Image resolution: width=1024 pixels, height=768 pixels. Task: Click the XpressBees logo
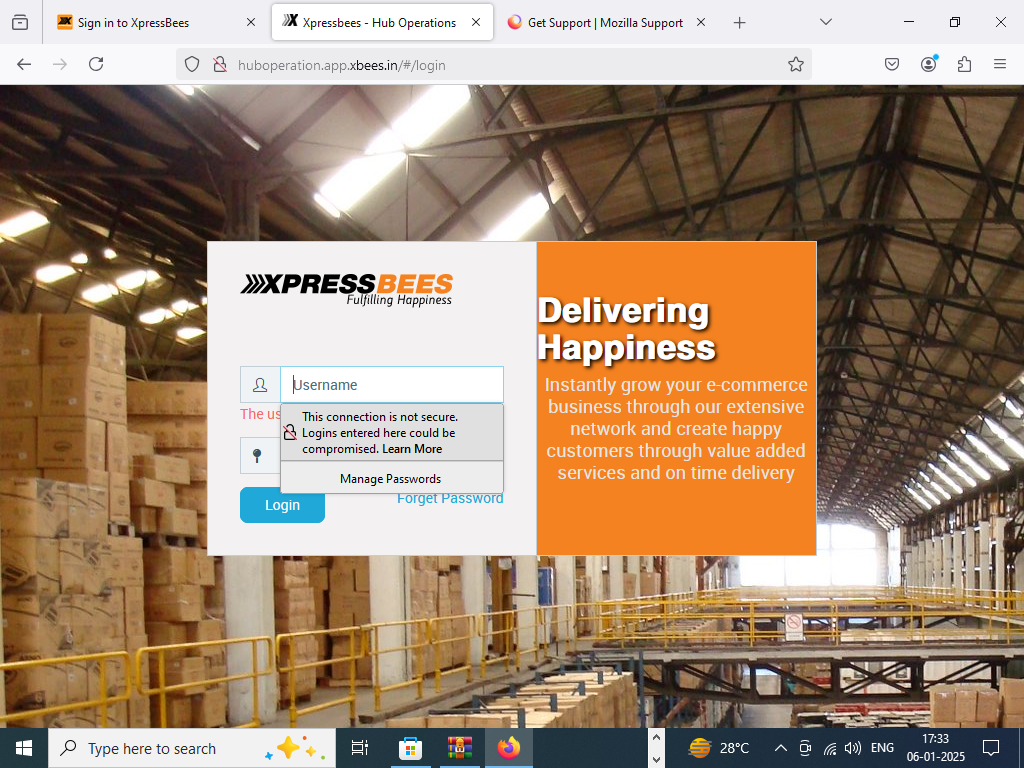(x=347, y=289)
